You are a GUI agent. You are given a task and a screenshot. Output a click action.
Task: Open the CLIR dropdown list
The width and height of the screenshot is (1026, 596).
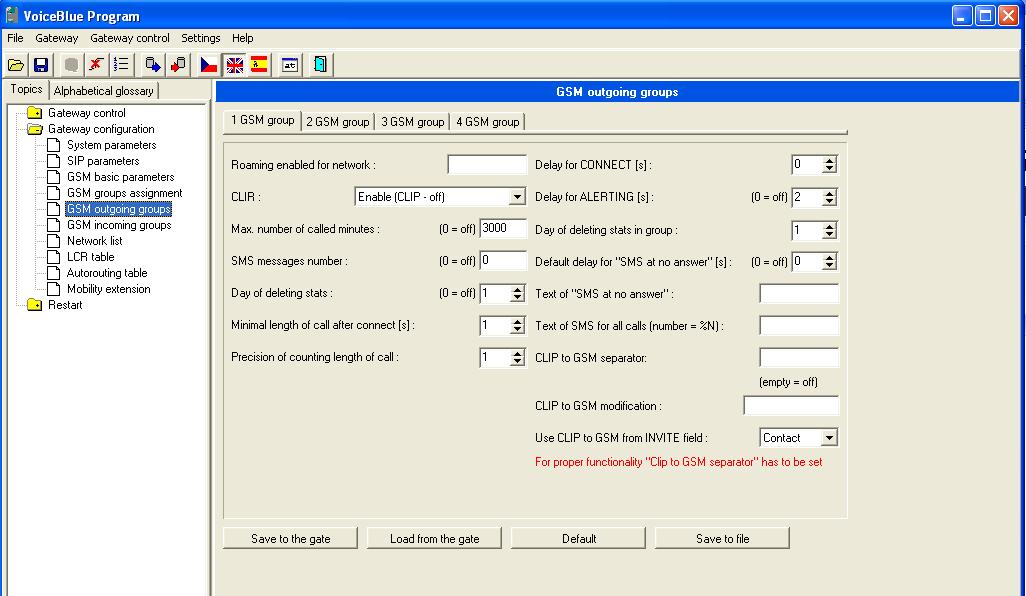(x=517, y=197)
